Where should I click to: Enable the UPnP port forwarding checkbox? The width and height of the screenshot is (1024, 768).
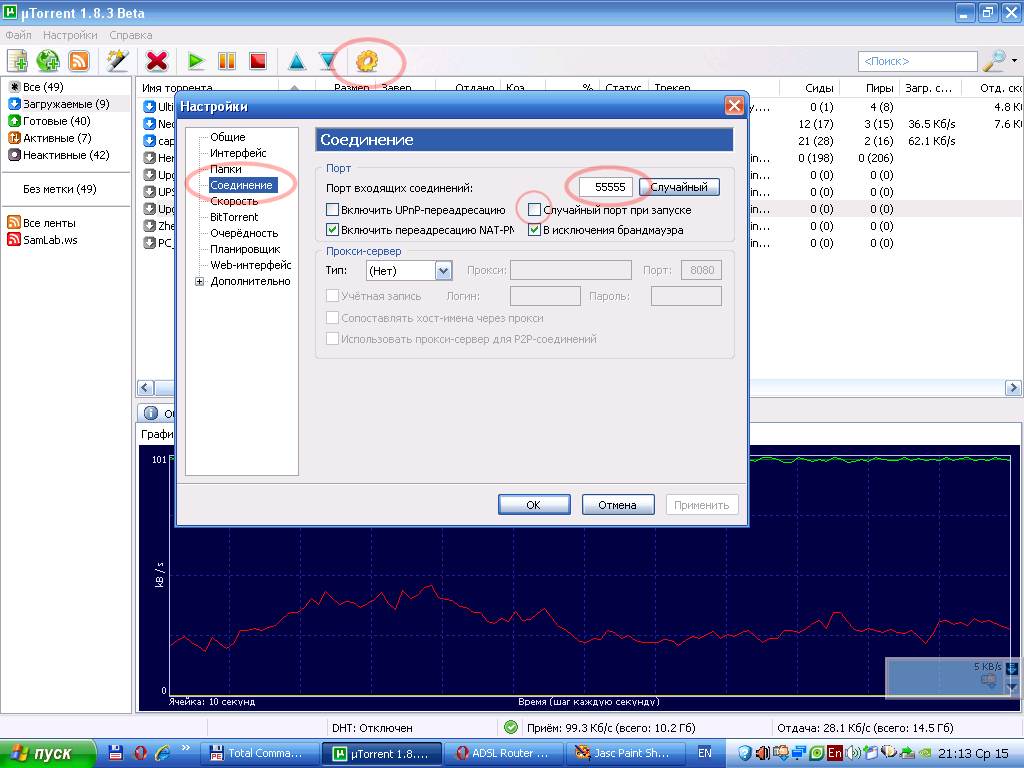pyautogui.click(x=333, y=210)
